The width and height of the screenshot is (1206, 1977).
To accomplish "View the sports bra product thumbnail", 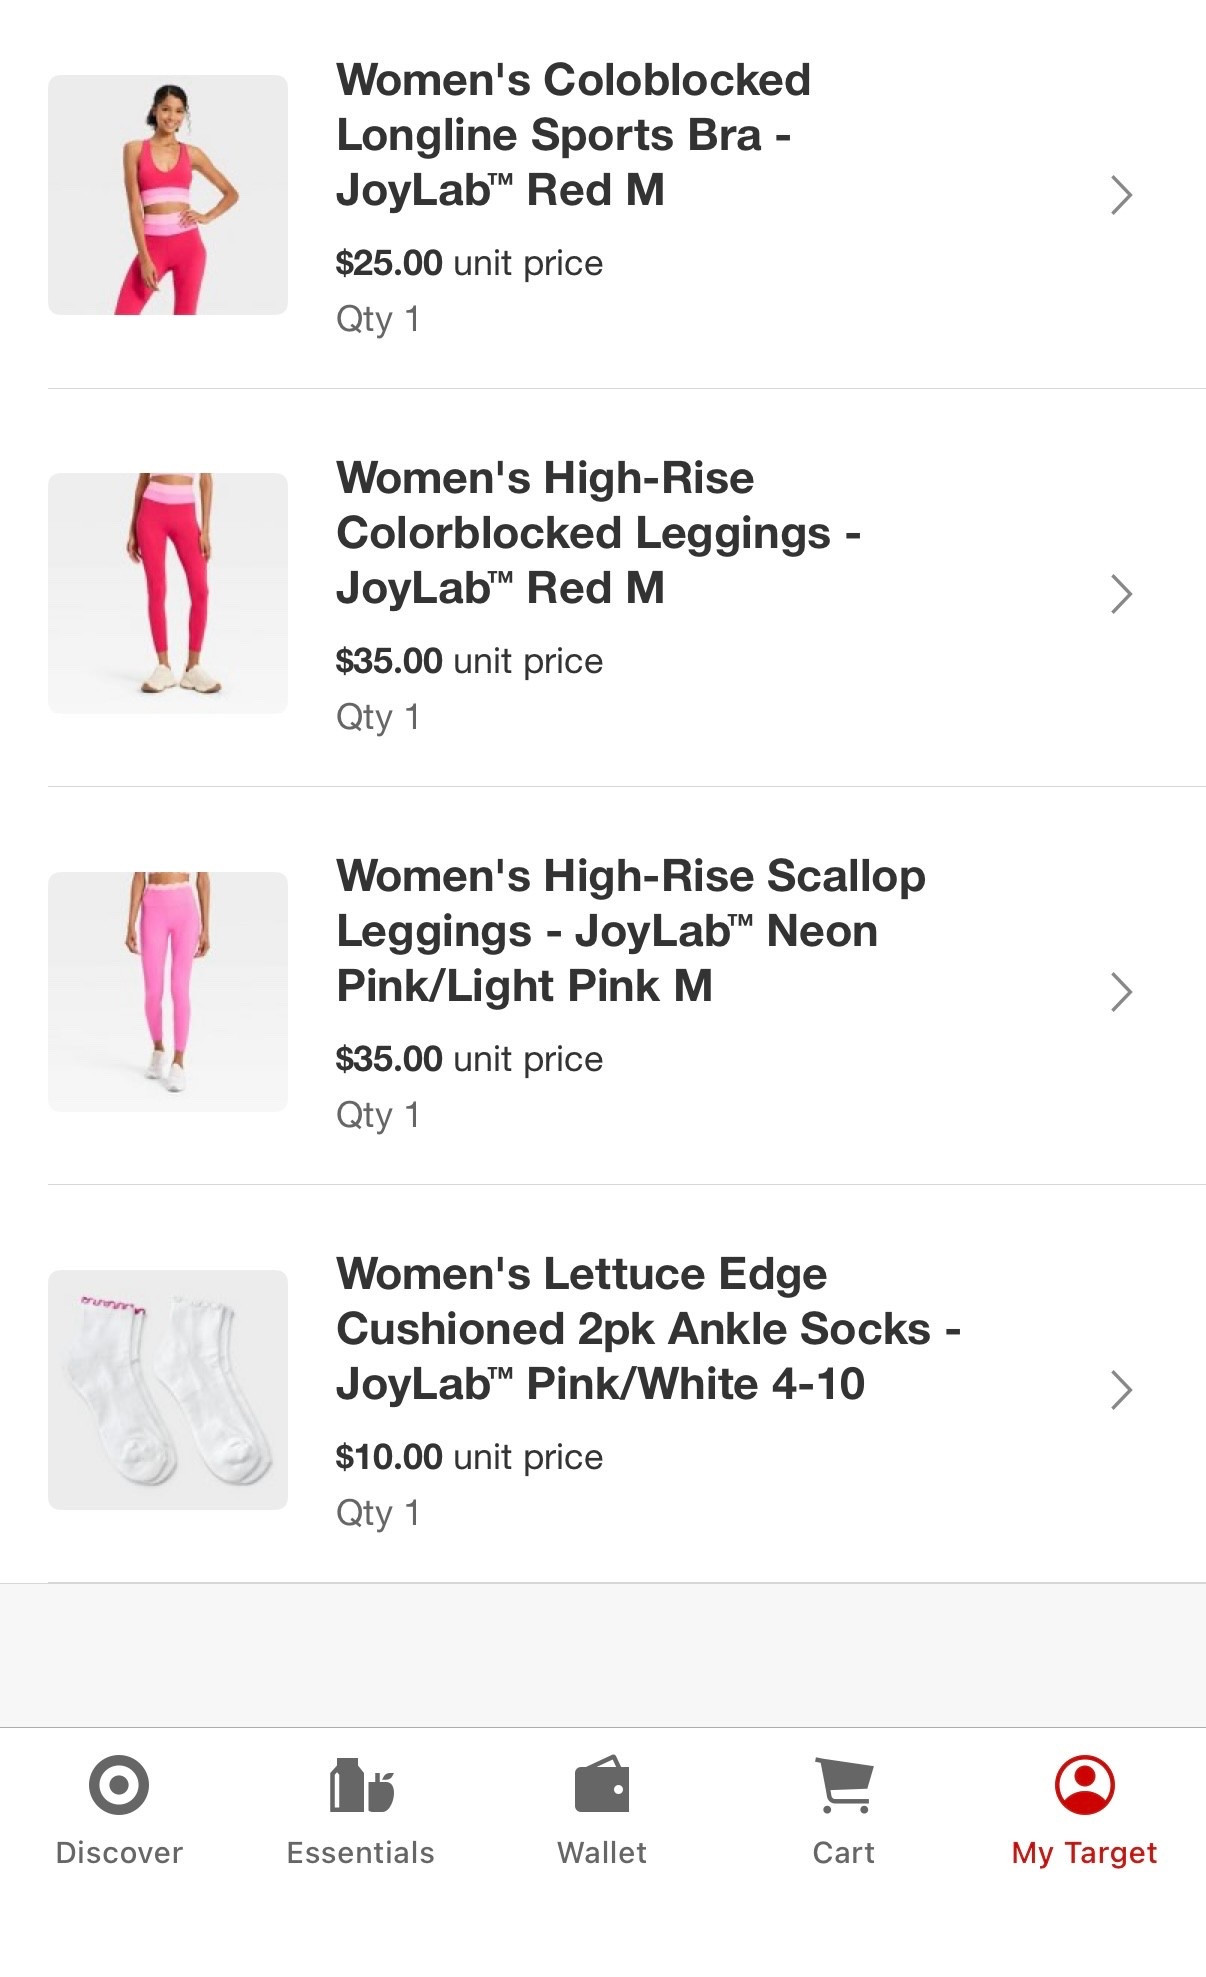I will tap(168, 195).
